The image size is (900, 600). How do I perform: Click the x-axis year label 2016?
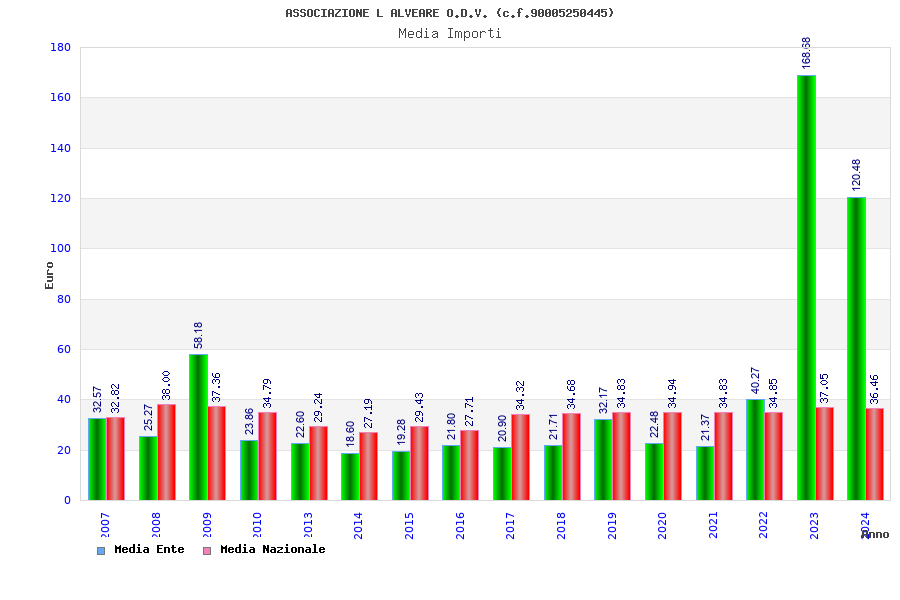click(x=460, y=525)
